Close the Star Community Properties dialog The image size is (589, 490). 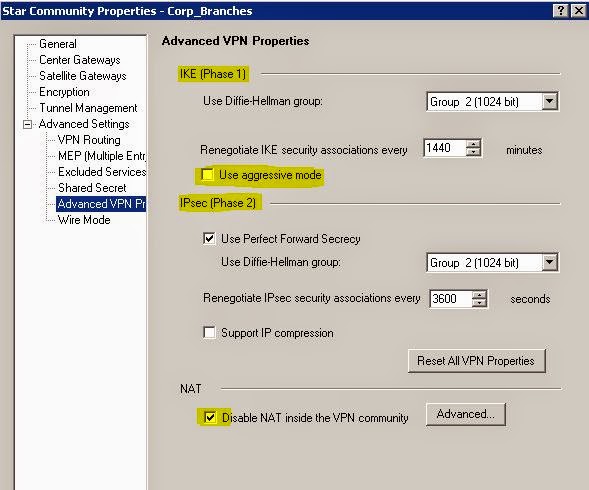(x=578, y=11)
